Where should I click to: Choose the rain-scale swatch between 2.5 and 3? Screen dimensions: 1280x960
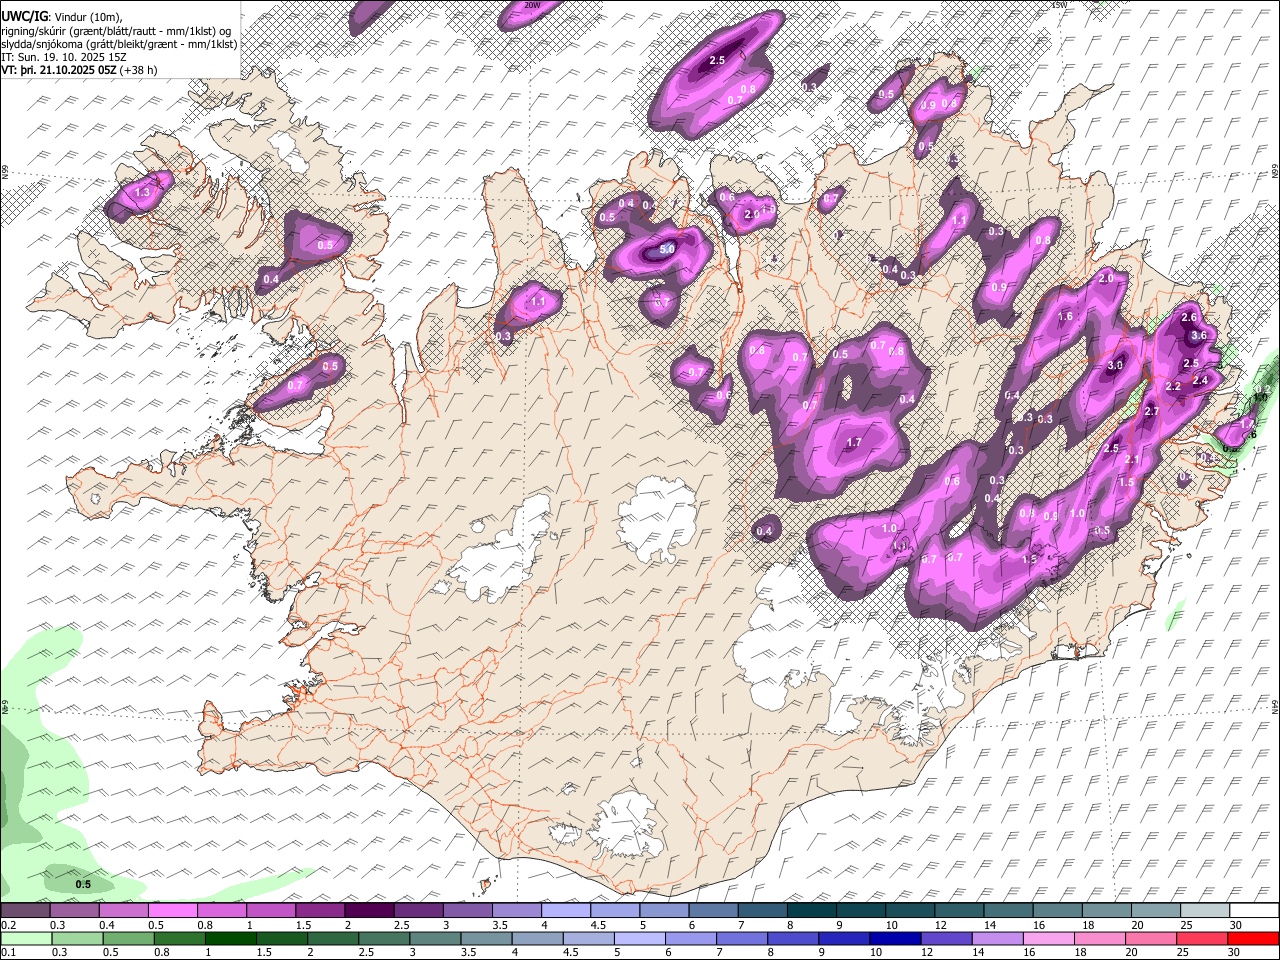385,938
